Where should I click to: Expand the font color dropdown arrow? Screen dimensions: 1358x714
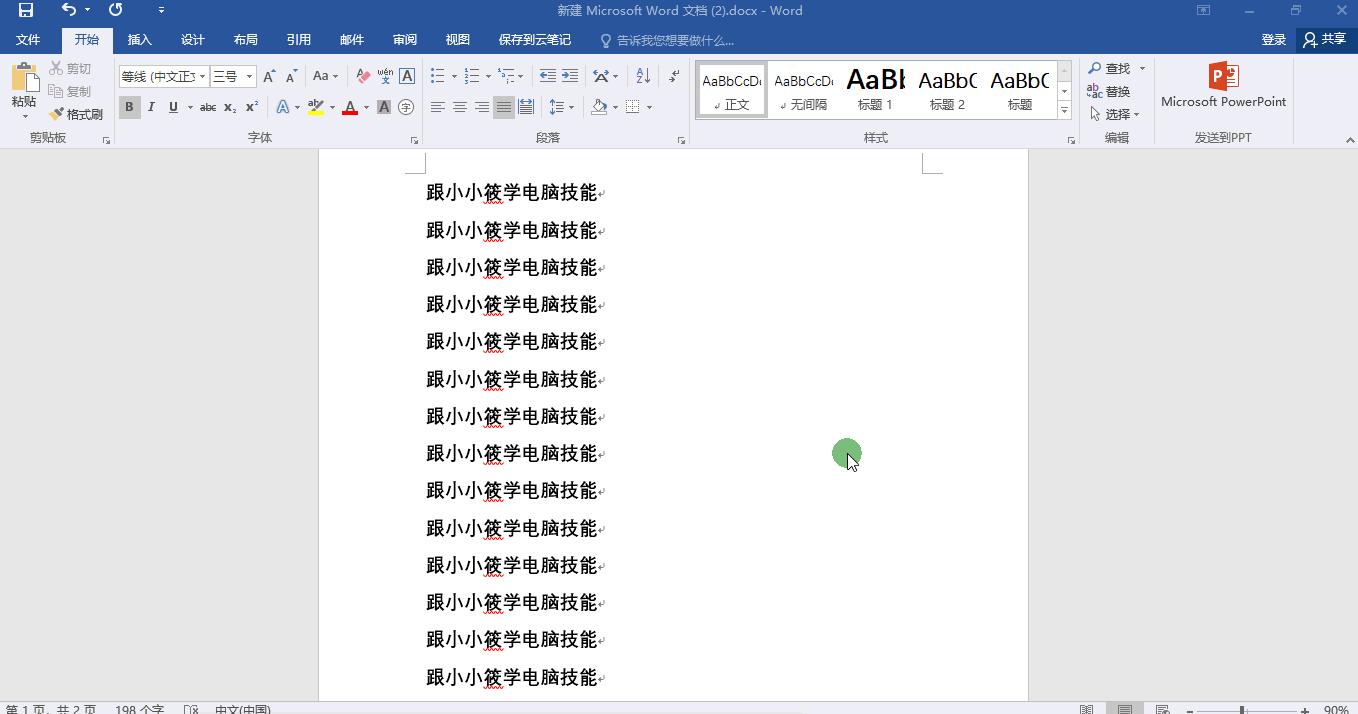tap(364, 107)
